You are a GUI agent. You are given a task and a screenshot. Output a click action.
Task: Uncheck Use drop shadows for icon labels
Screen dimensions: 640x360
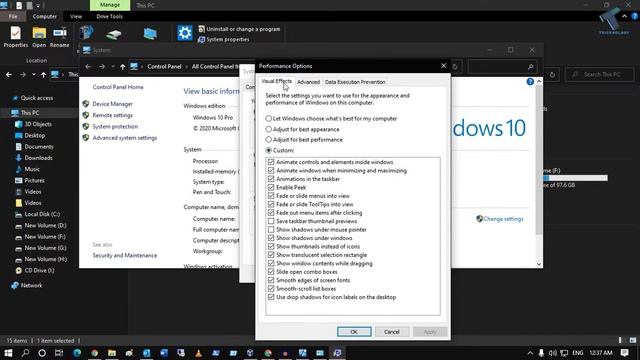(x=271, y=297)
